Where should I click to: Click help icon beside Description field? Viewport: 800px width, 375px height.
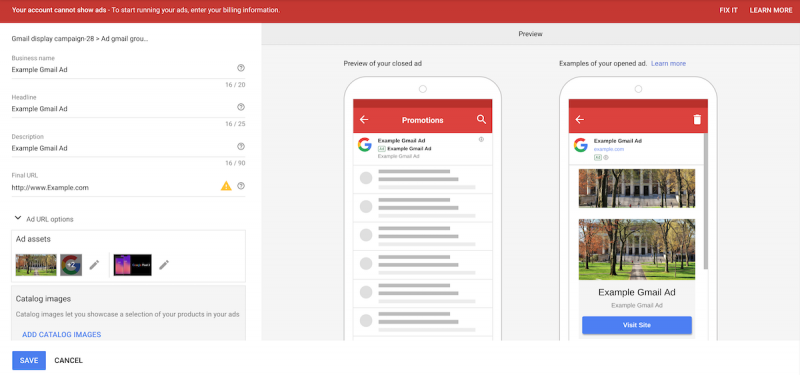coord(241,146)
